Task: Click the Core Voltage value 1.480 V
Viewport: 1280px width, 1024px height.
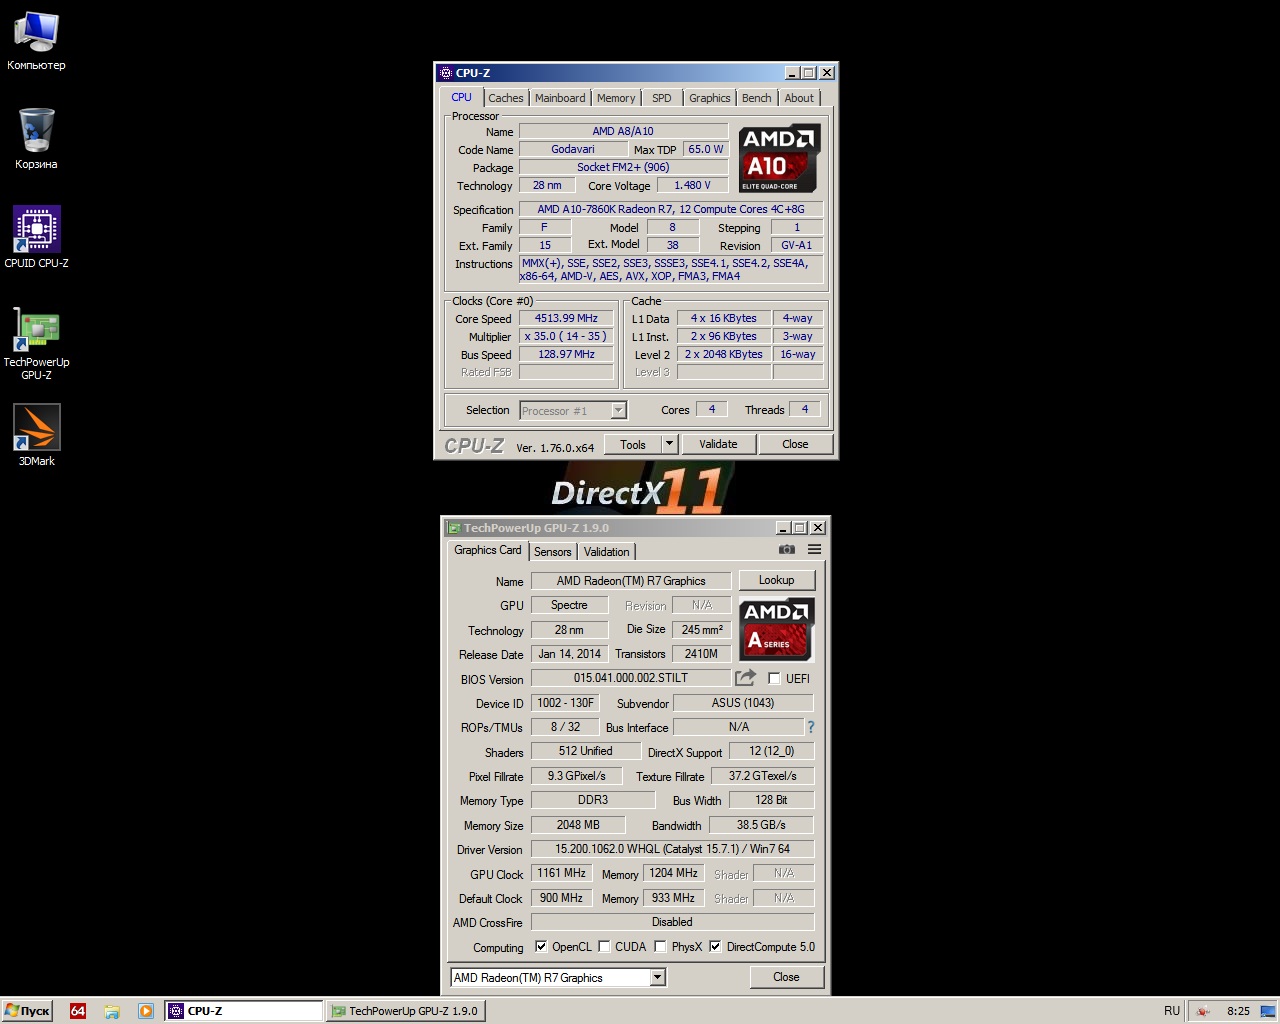Action: click(x=692, y=185)
